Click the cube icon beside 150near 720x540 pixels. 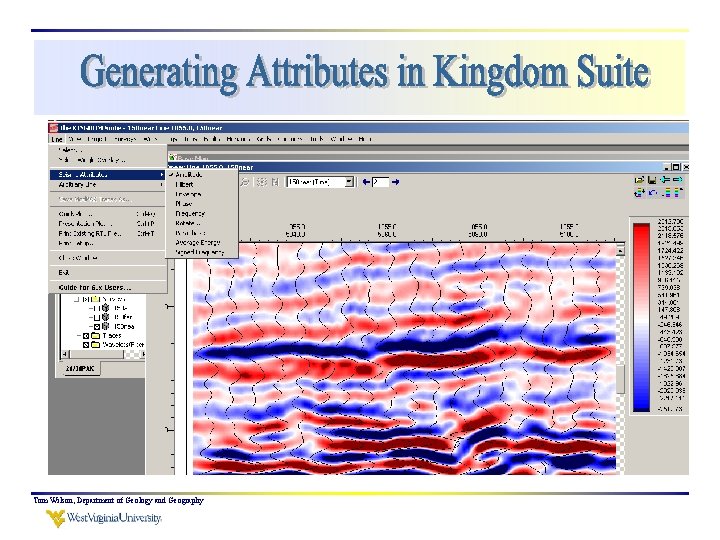coord(106,326)
